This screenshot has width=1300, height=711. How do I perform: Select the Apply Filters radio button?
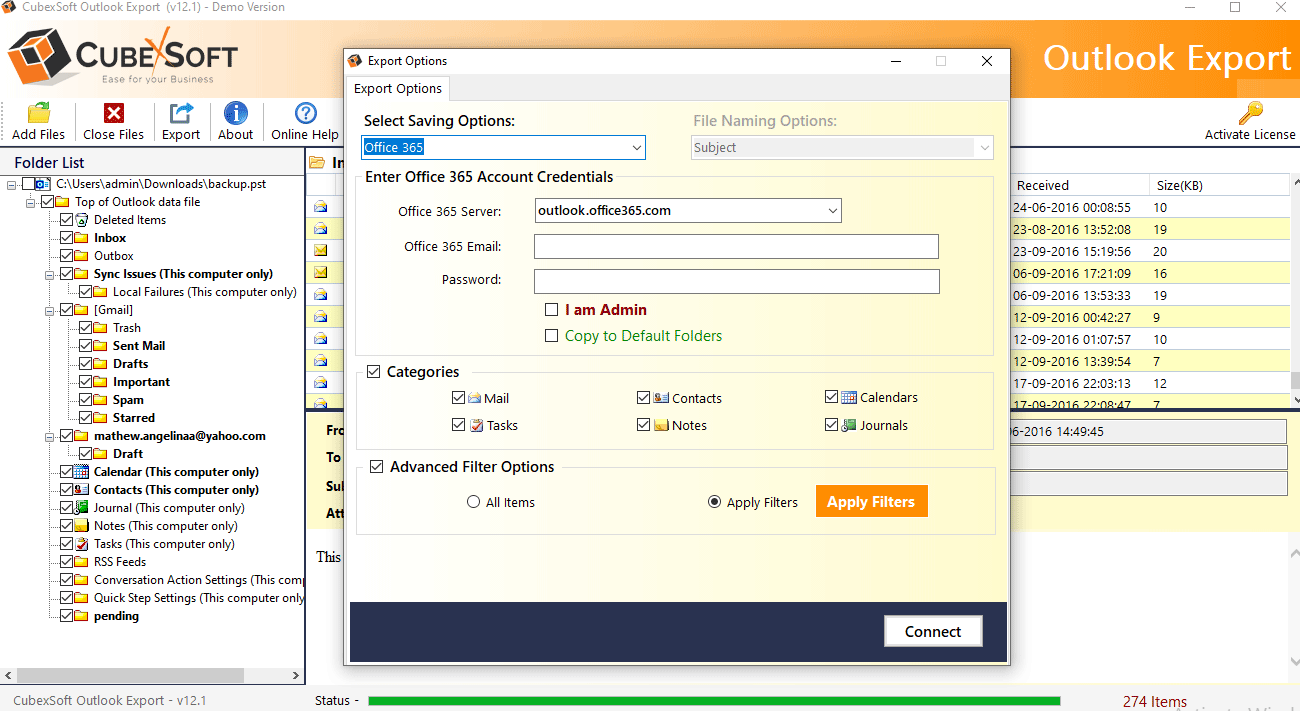pyautogui.click(x=714, y=502)
